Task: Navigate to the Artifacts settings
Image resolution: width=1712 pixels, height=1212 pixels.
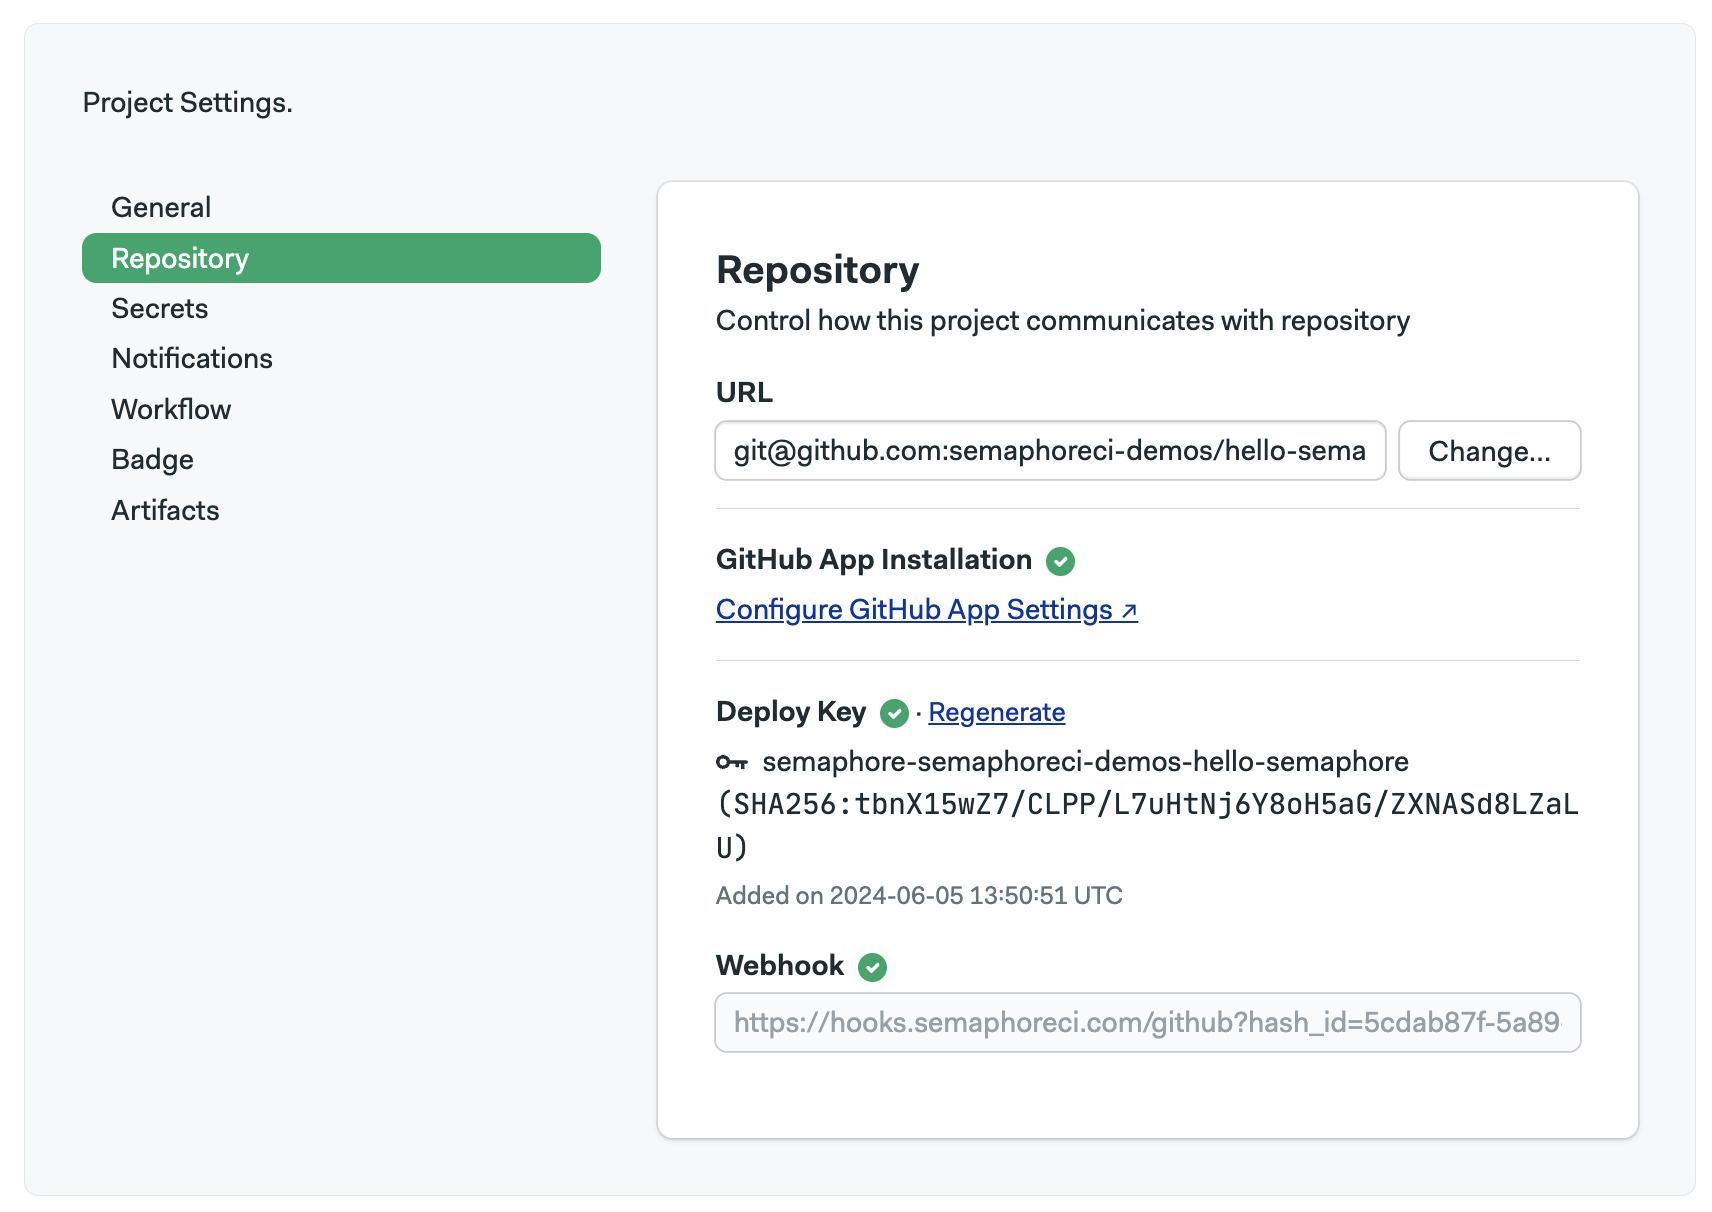Action: [165, 510]
